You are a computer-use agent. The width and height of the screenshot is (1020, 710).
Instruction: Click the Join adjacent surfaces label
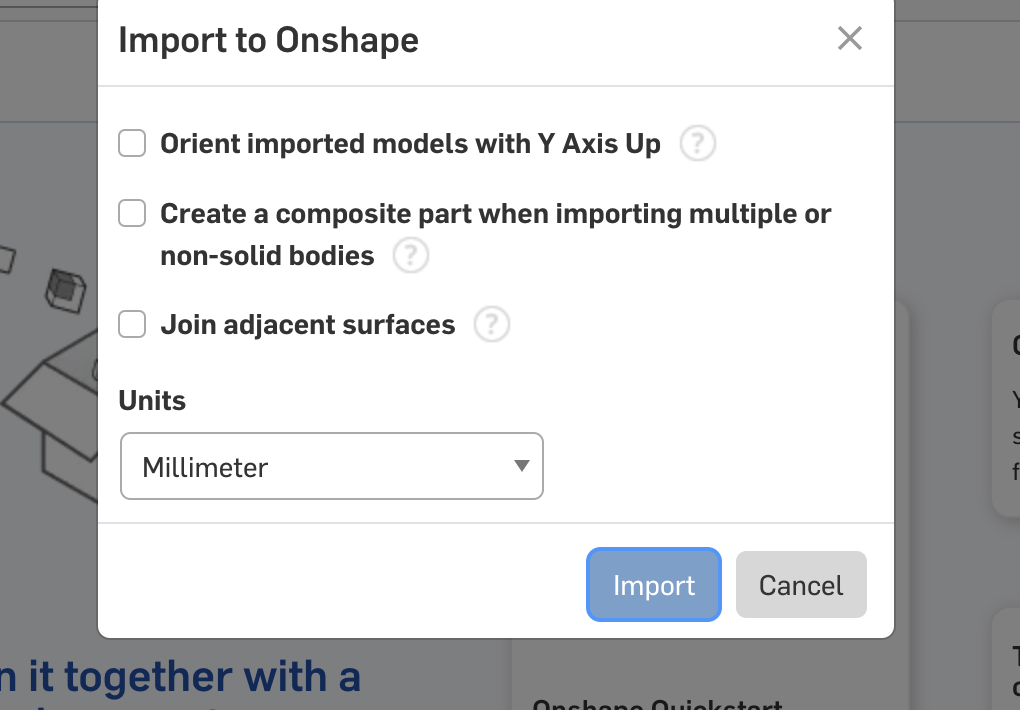click(x=308, y=325)
